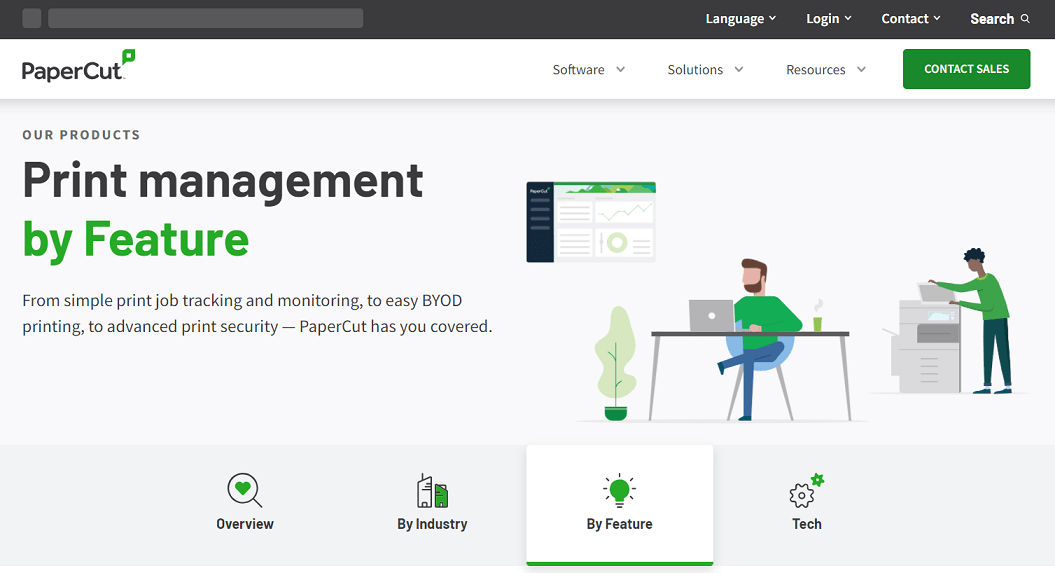Click the search magnifier icon

[x=1025, y=19]
